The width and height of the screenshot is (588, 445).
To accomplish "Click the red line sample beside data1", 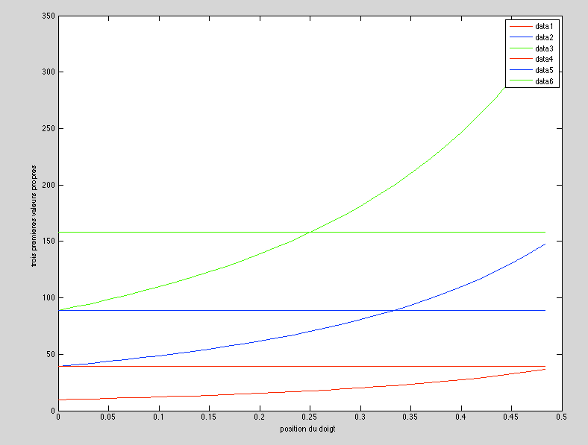I will (x=521, y=26).
